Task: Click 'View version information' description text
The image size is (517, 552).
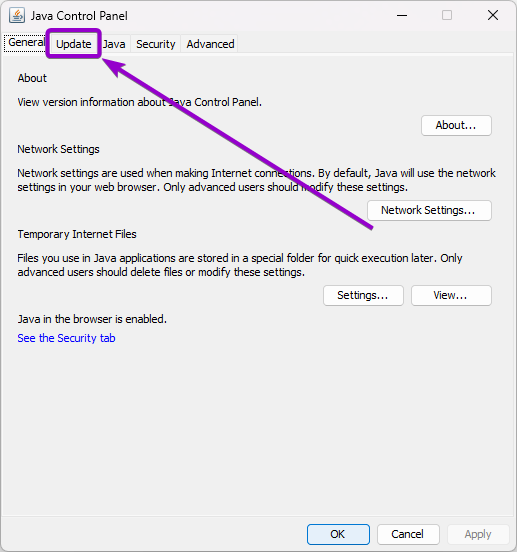Action: point(140,102)
